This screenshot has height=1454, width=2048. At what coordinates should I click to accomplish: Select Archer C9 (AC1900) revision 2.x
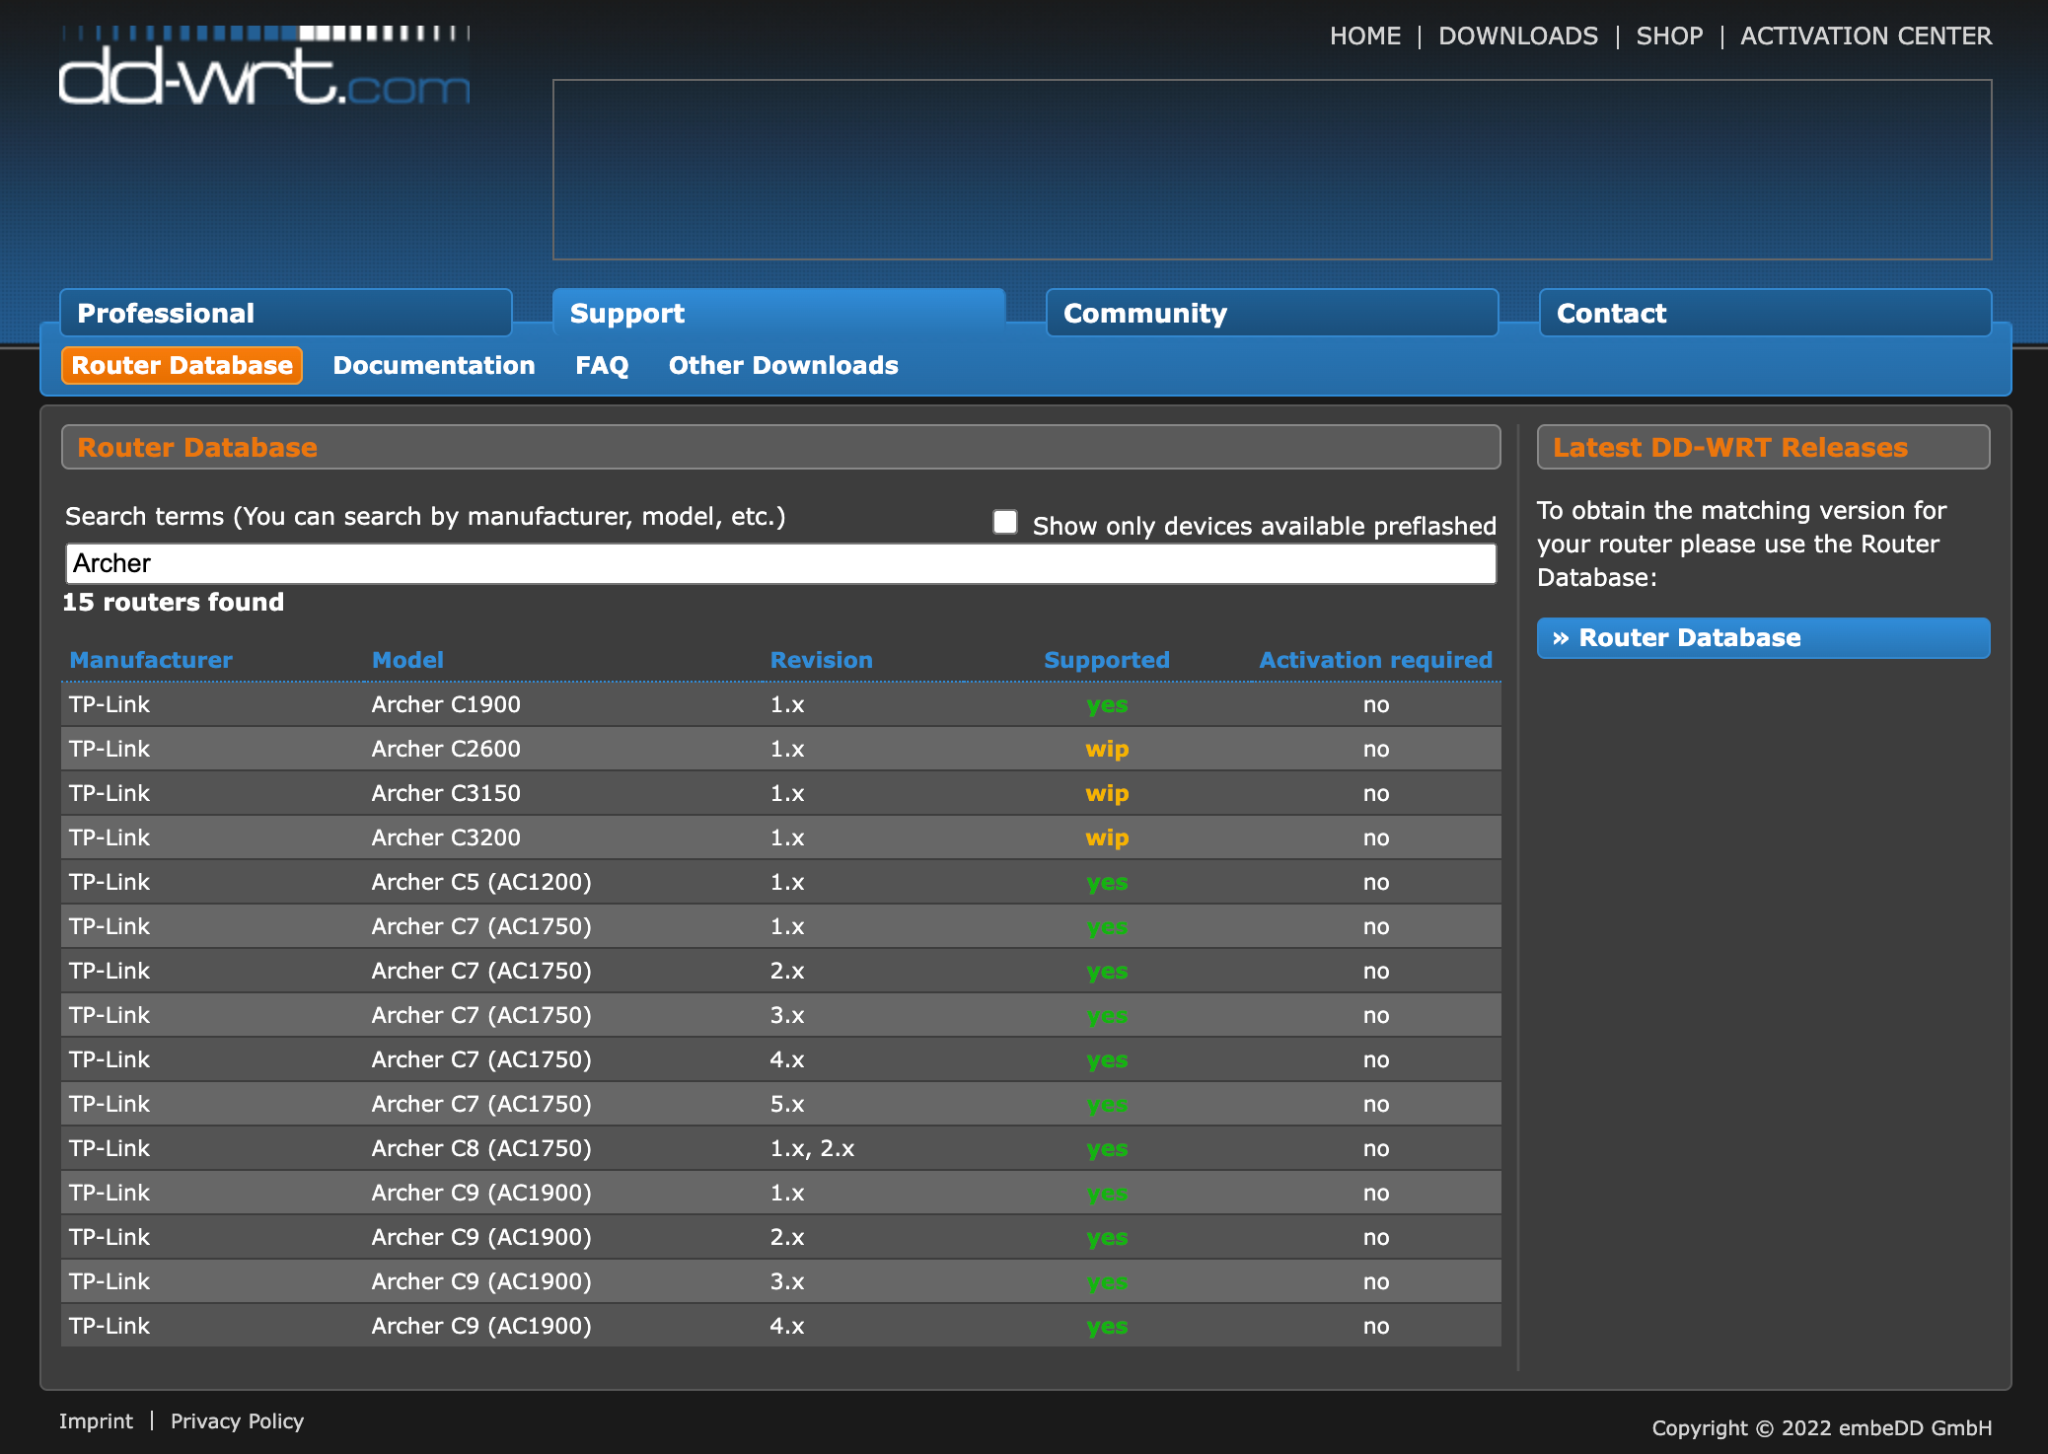point(781,1237)
